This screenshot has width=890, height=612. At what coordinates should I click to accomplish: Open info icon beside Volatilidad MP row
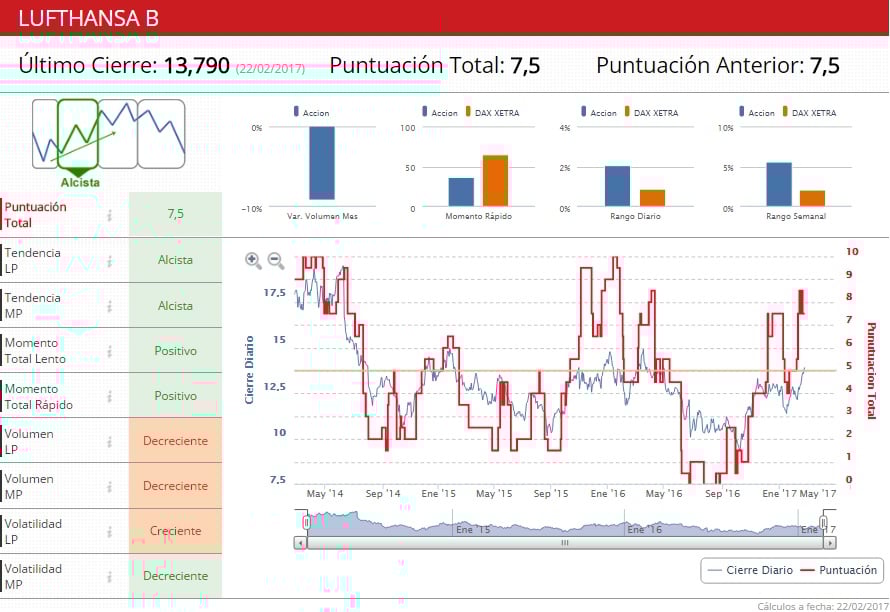coord(110,576)
